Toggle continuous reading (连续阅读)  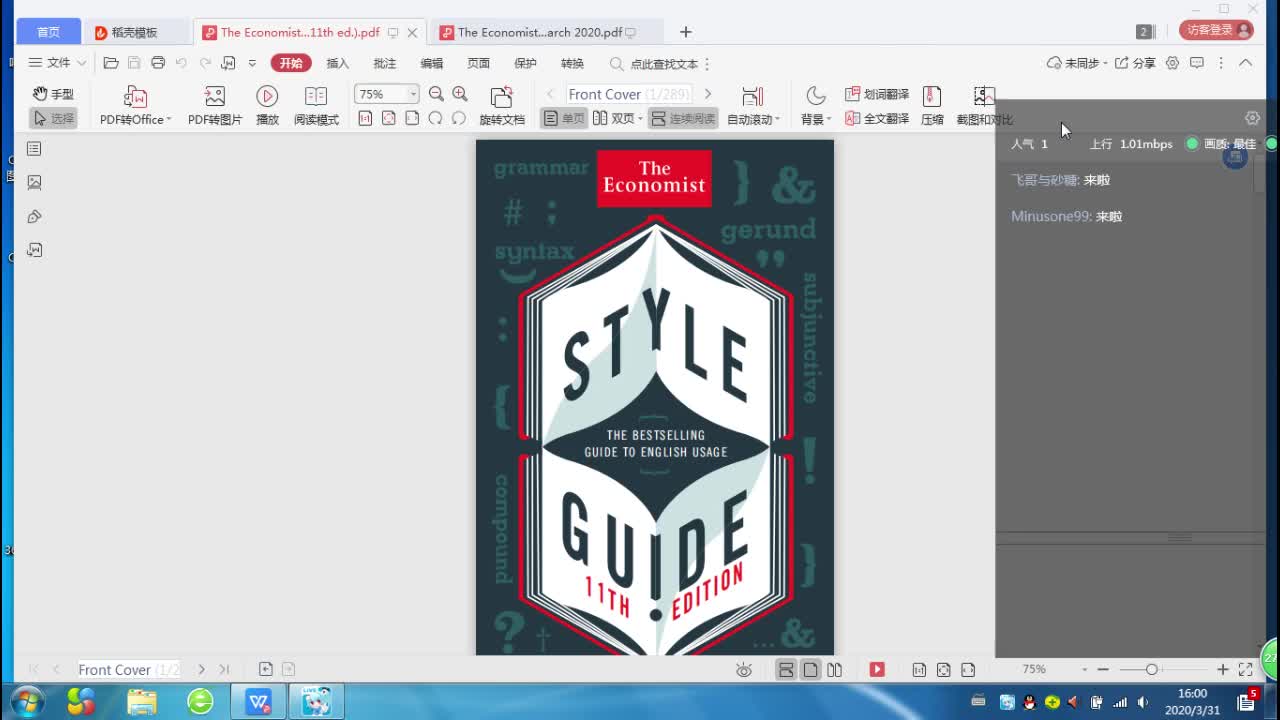[x=683, y=118]
